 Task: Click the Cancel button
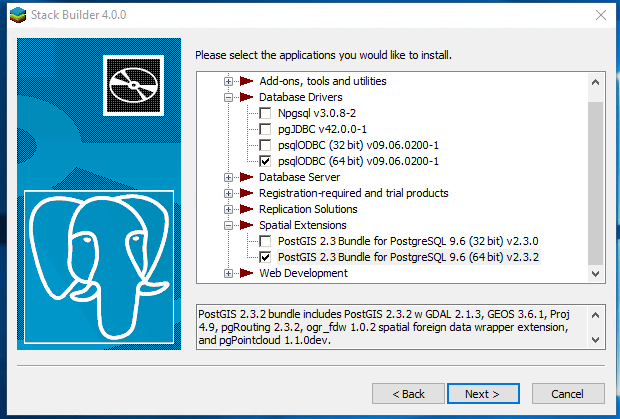tap(568, 394)
